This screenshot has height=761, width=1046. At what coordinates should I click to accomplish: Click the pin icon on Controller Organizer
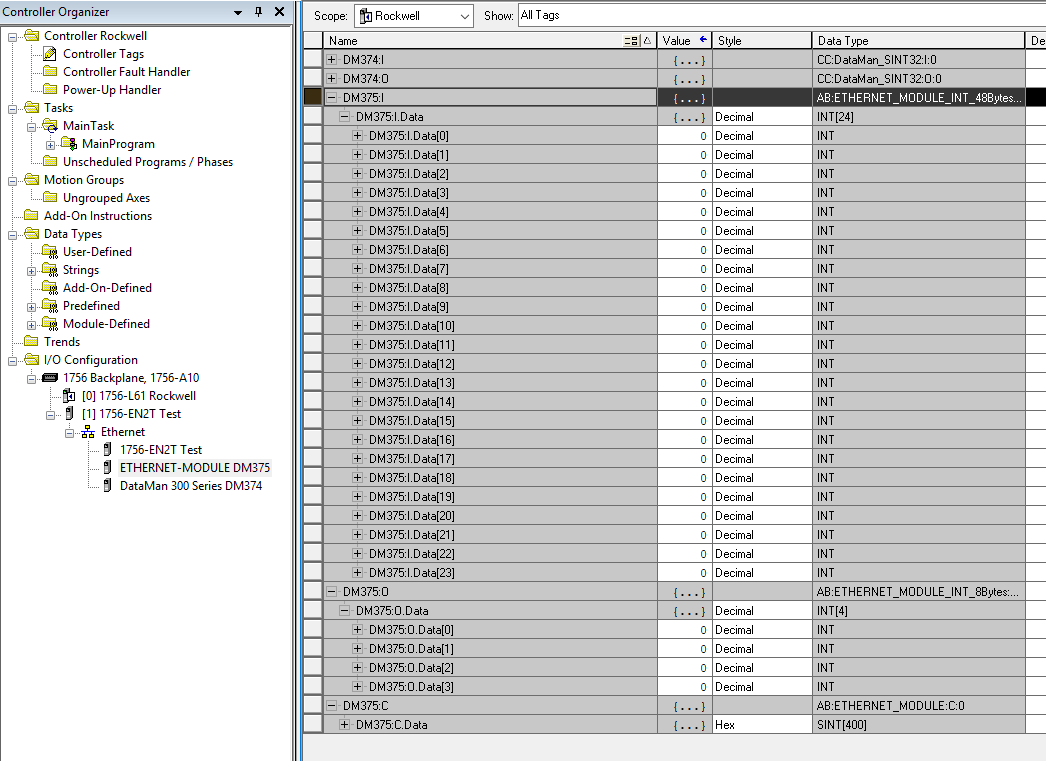click(x=258, y=12)
